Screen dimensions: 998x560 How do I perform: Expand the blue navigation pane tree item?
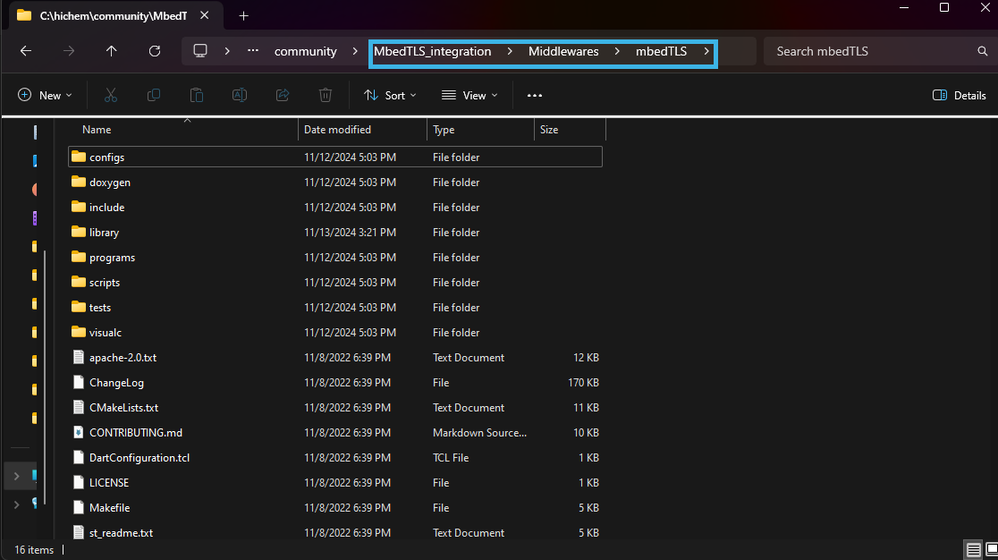[17, 476]
